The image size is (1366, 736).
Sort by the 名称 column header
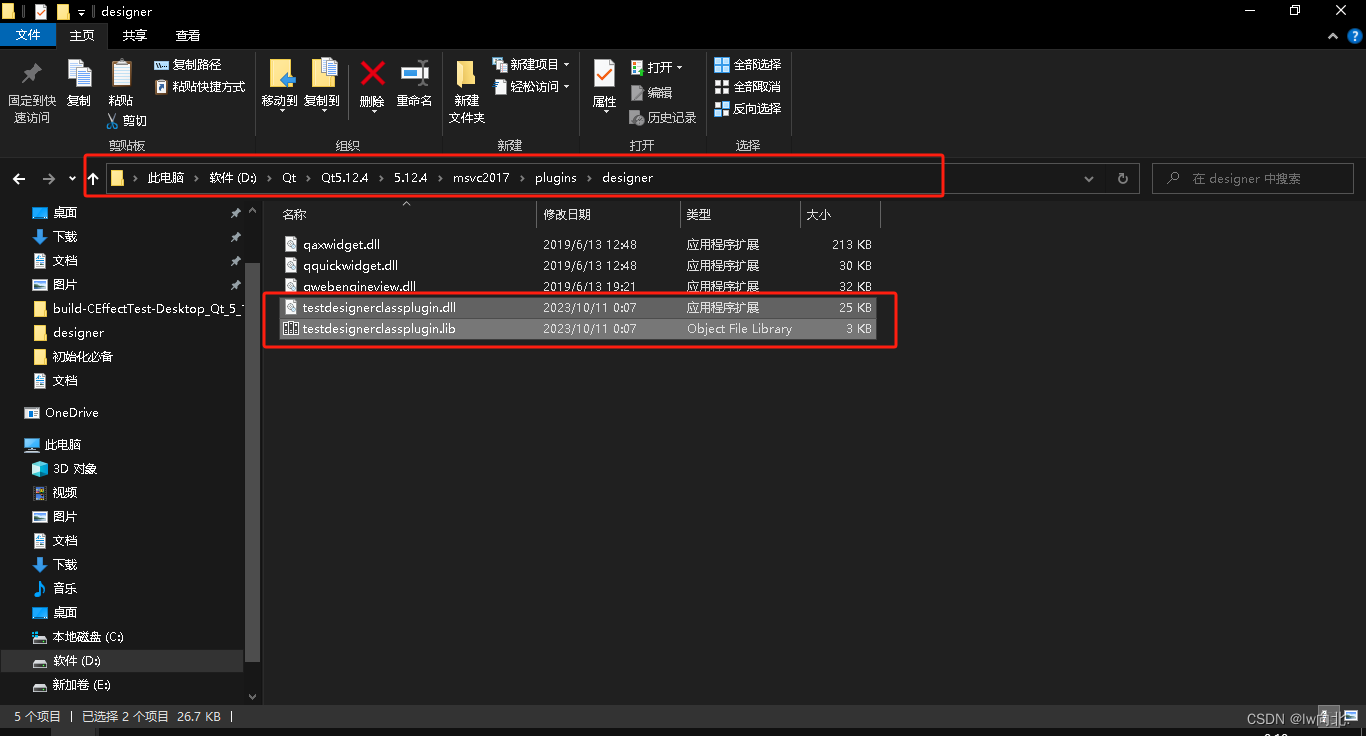(x=294, y=214)
